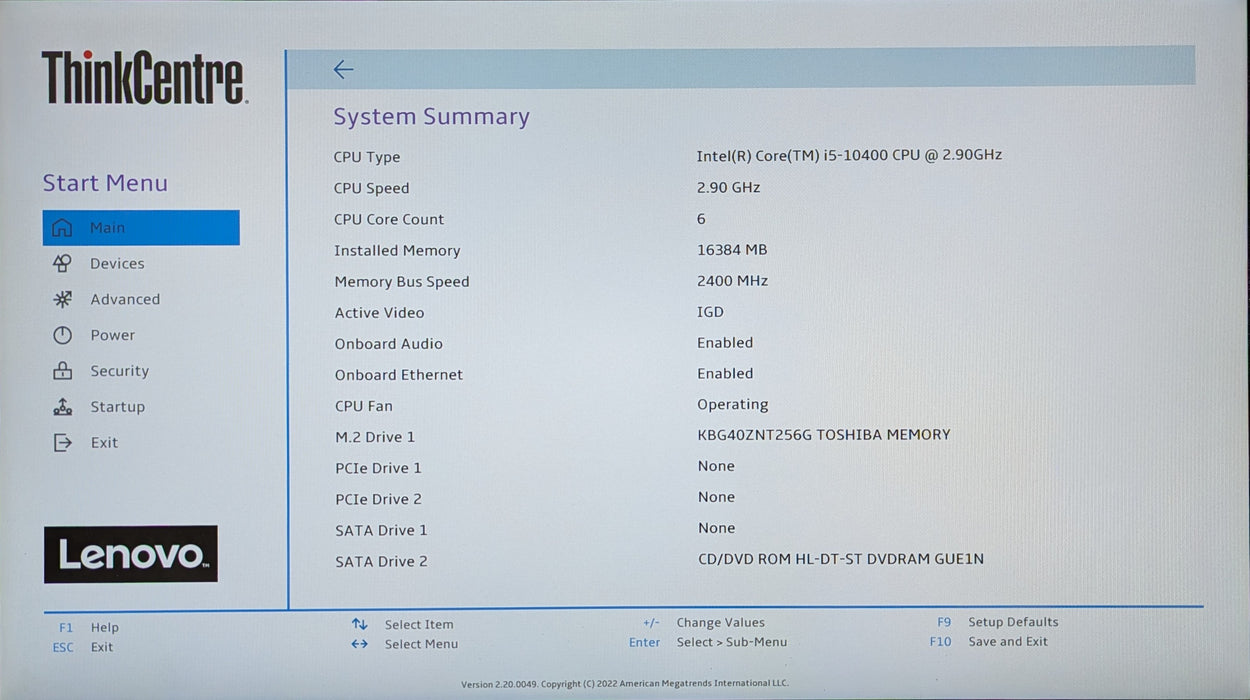Click the Start Menu heading
Viewport: 1250px width, 700px height.
pos(105,183)
